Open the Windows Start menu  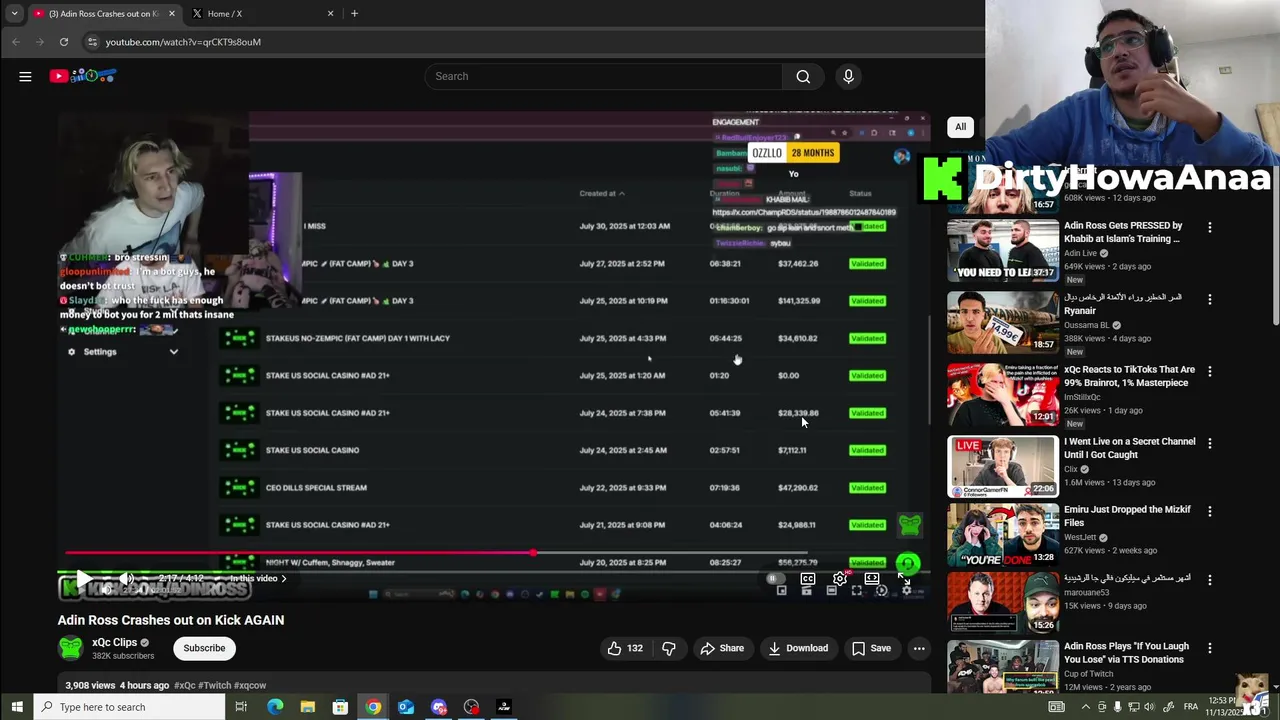(17, 707)
